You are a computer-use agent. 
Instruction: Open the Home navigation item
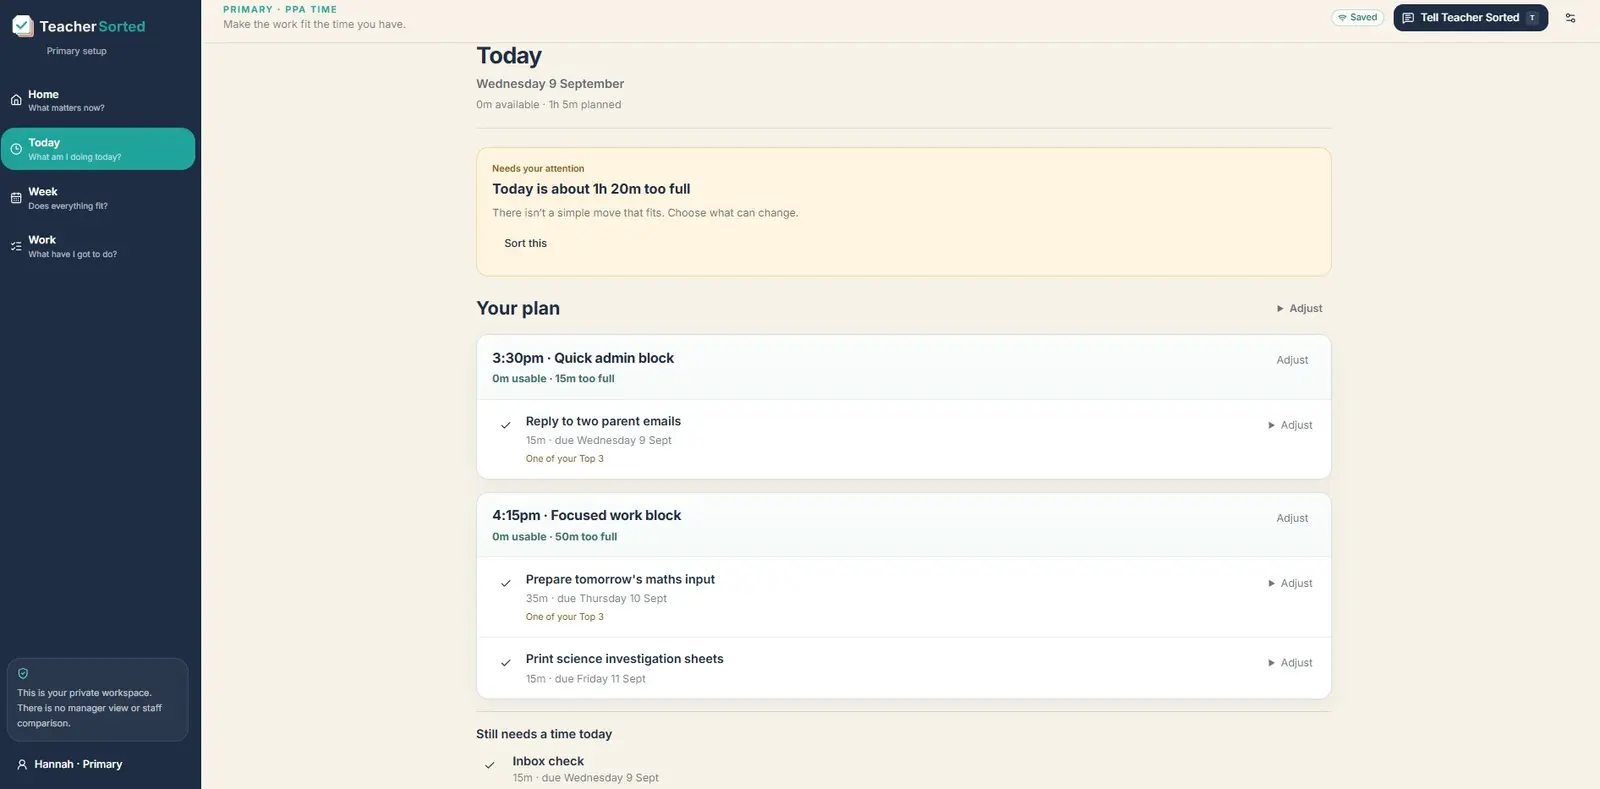98,100
